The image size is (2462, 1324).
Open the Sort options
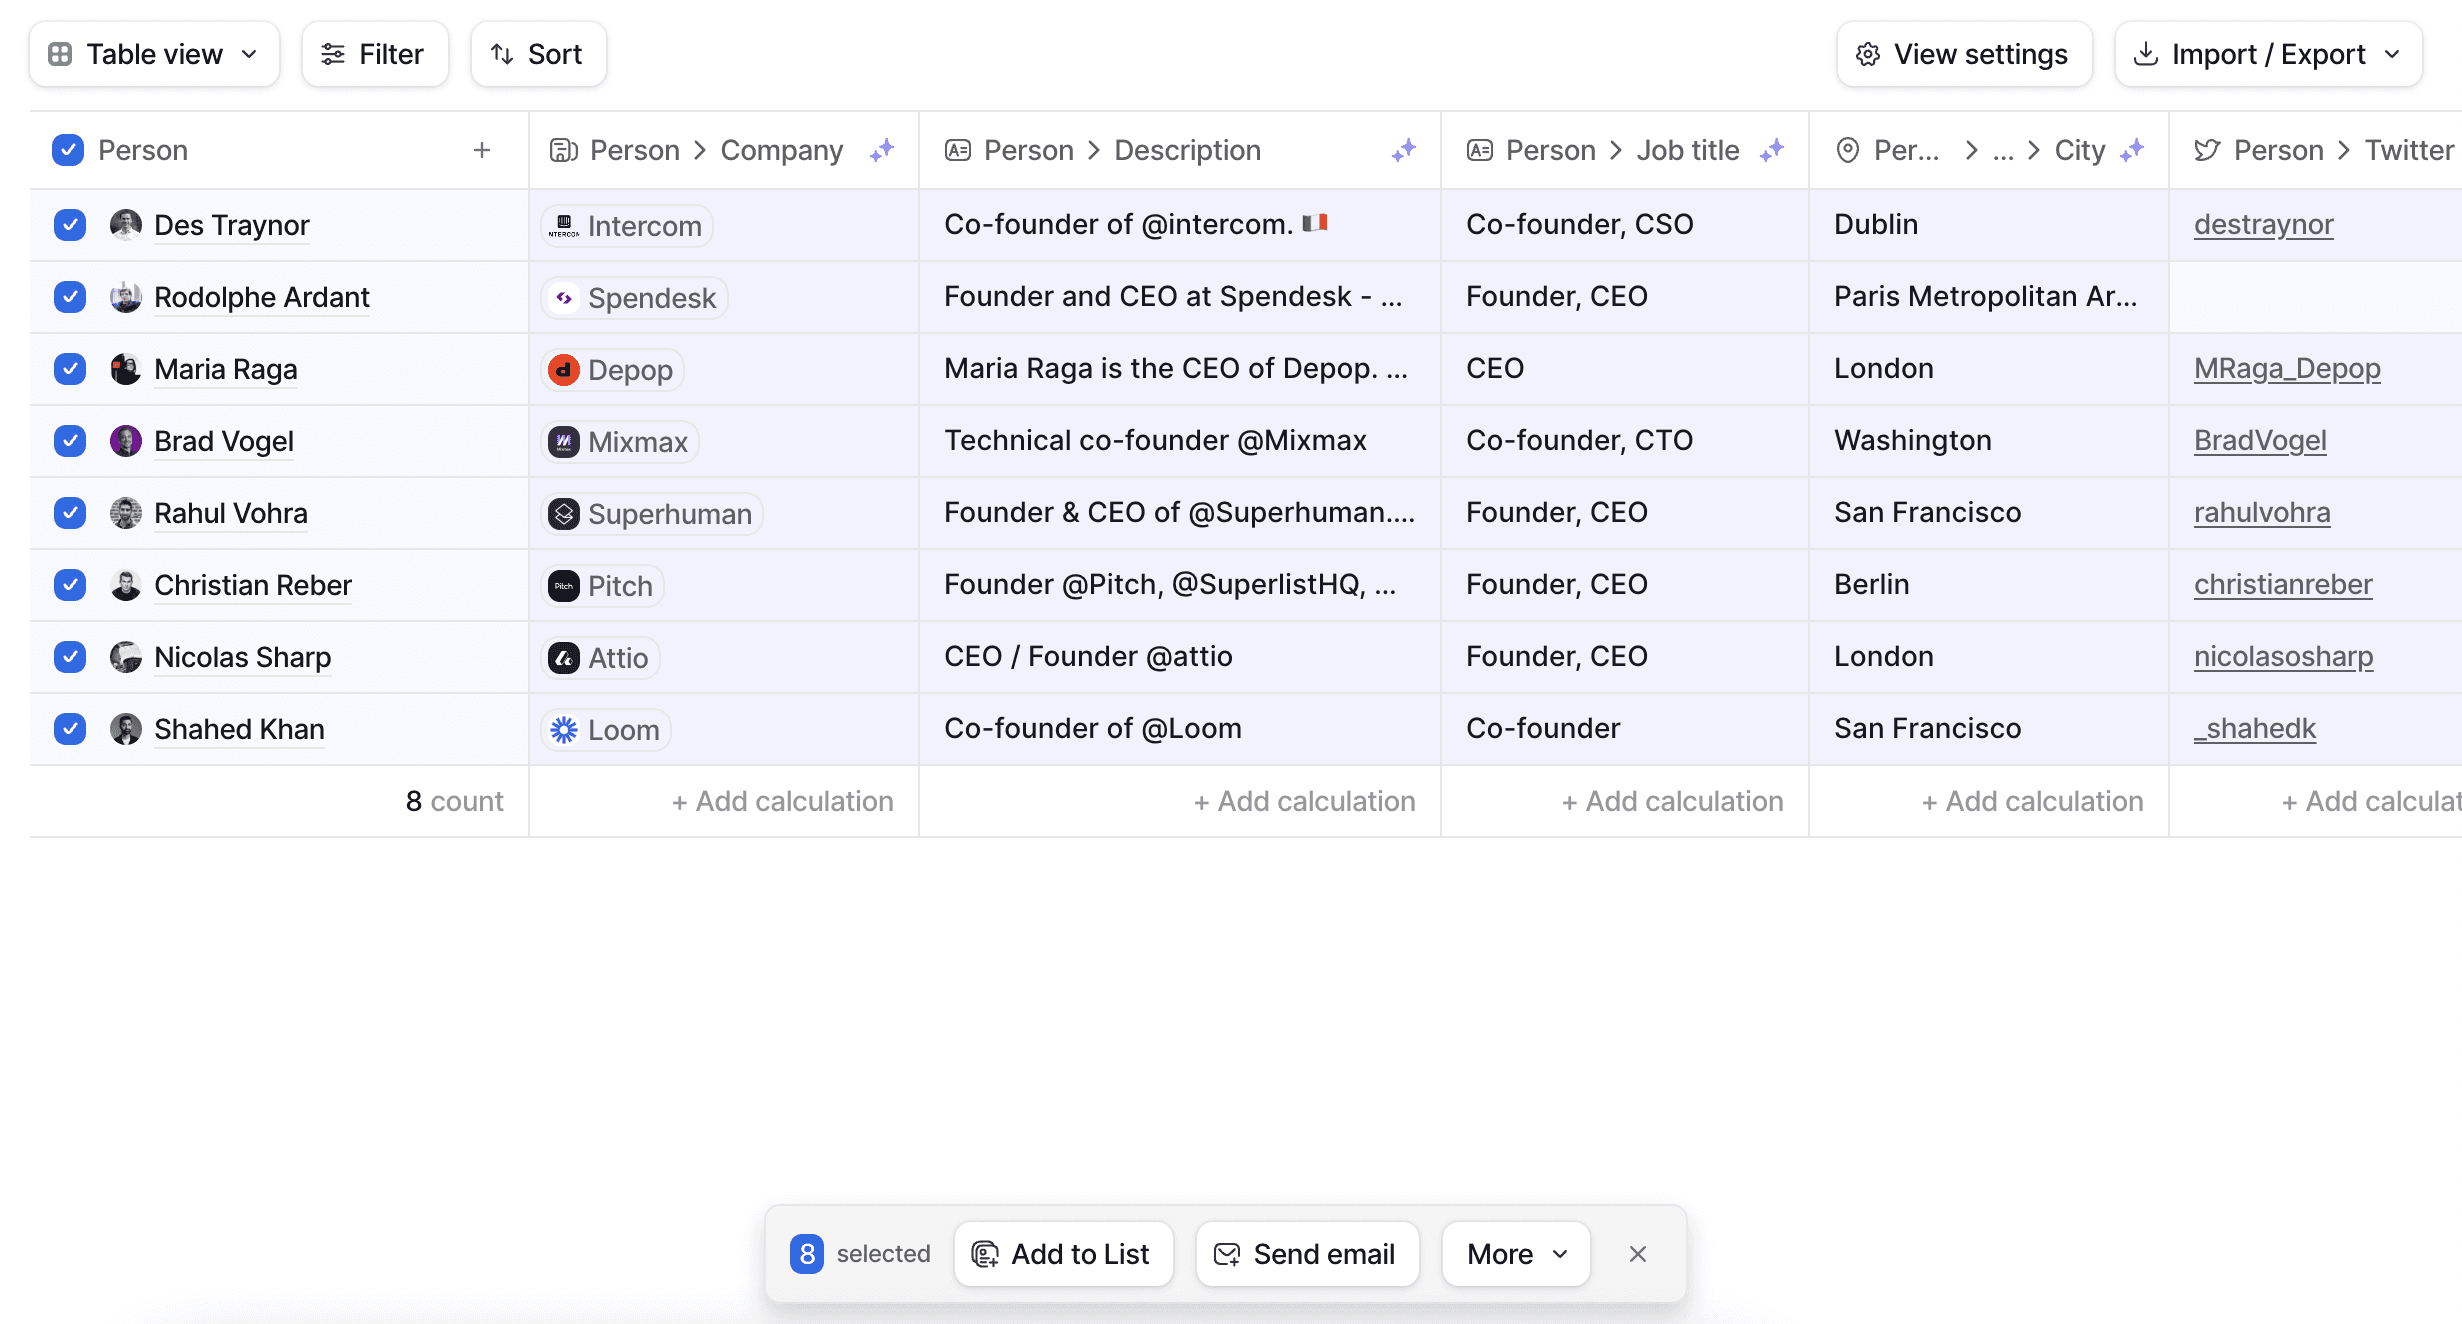(x=539, y=54)
